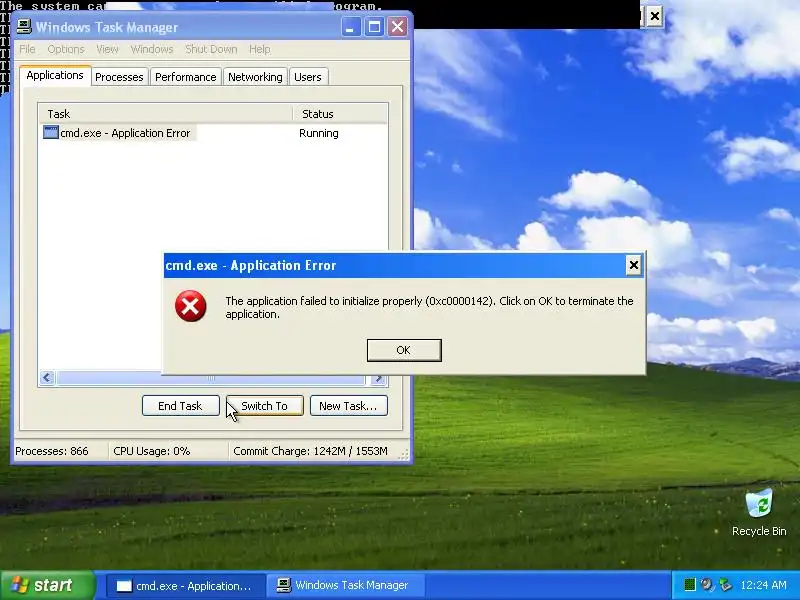
Task: Select the cmd.exe - Application Error task
Action: tap(118, 133)
